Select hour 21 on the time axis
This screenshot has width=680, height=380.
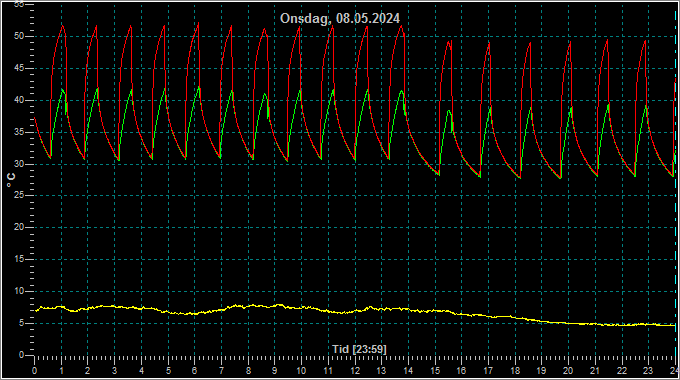tap(595, 371)
